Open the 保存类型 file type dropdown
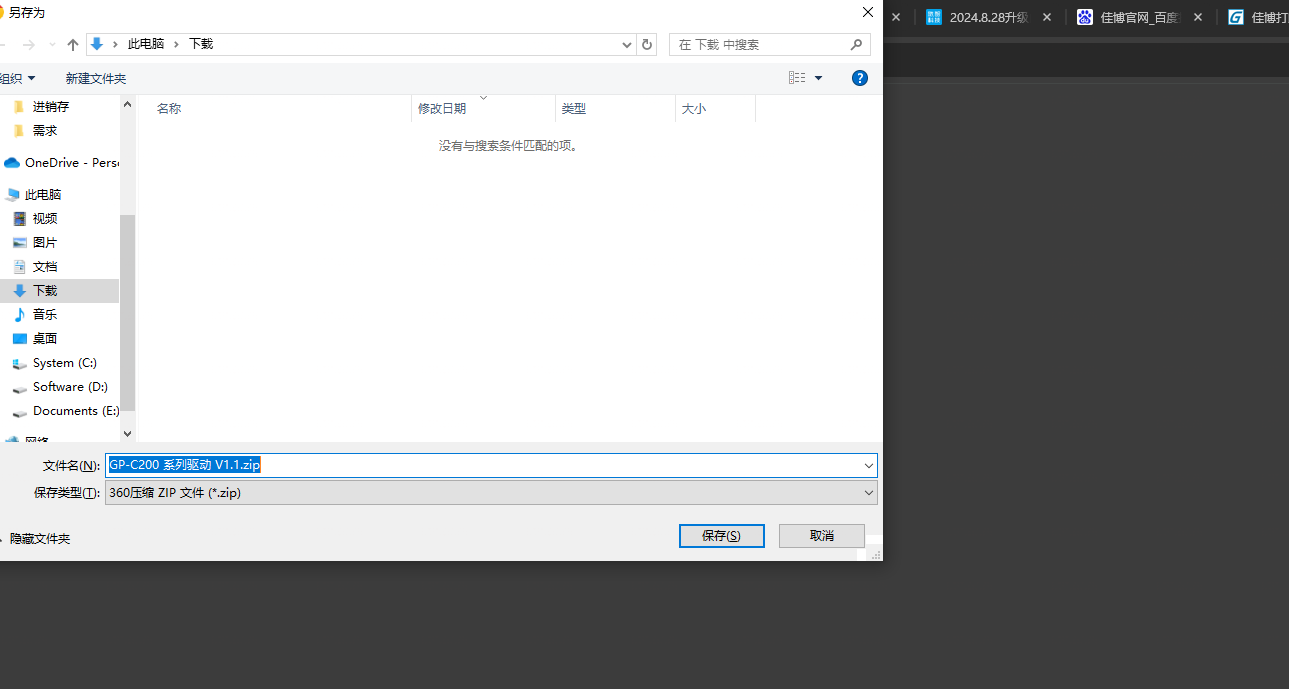The image size is (1289, 689). tap(491, 492)
